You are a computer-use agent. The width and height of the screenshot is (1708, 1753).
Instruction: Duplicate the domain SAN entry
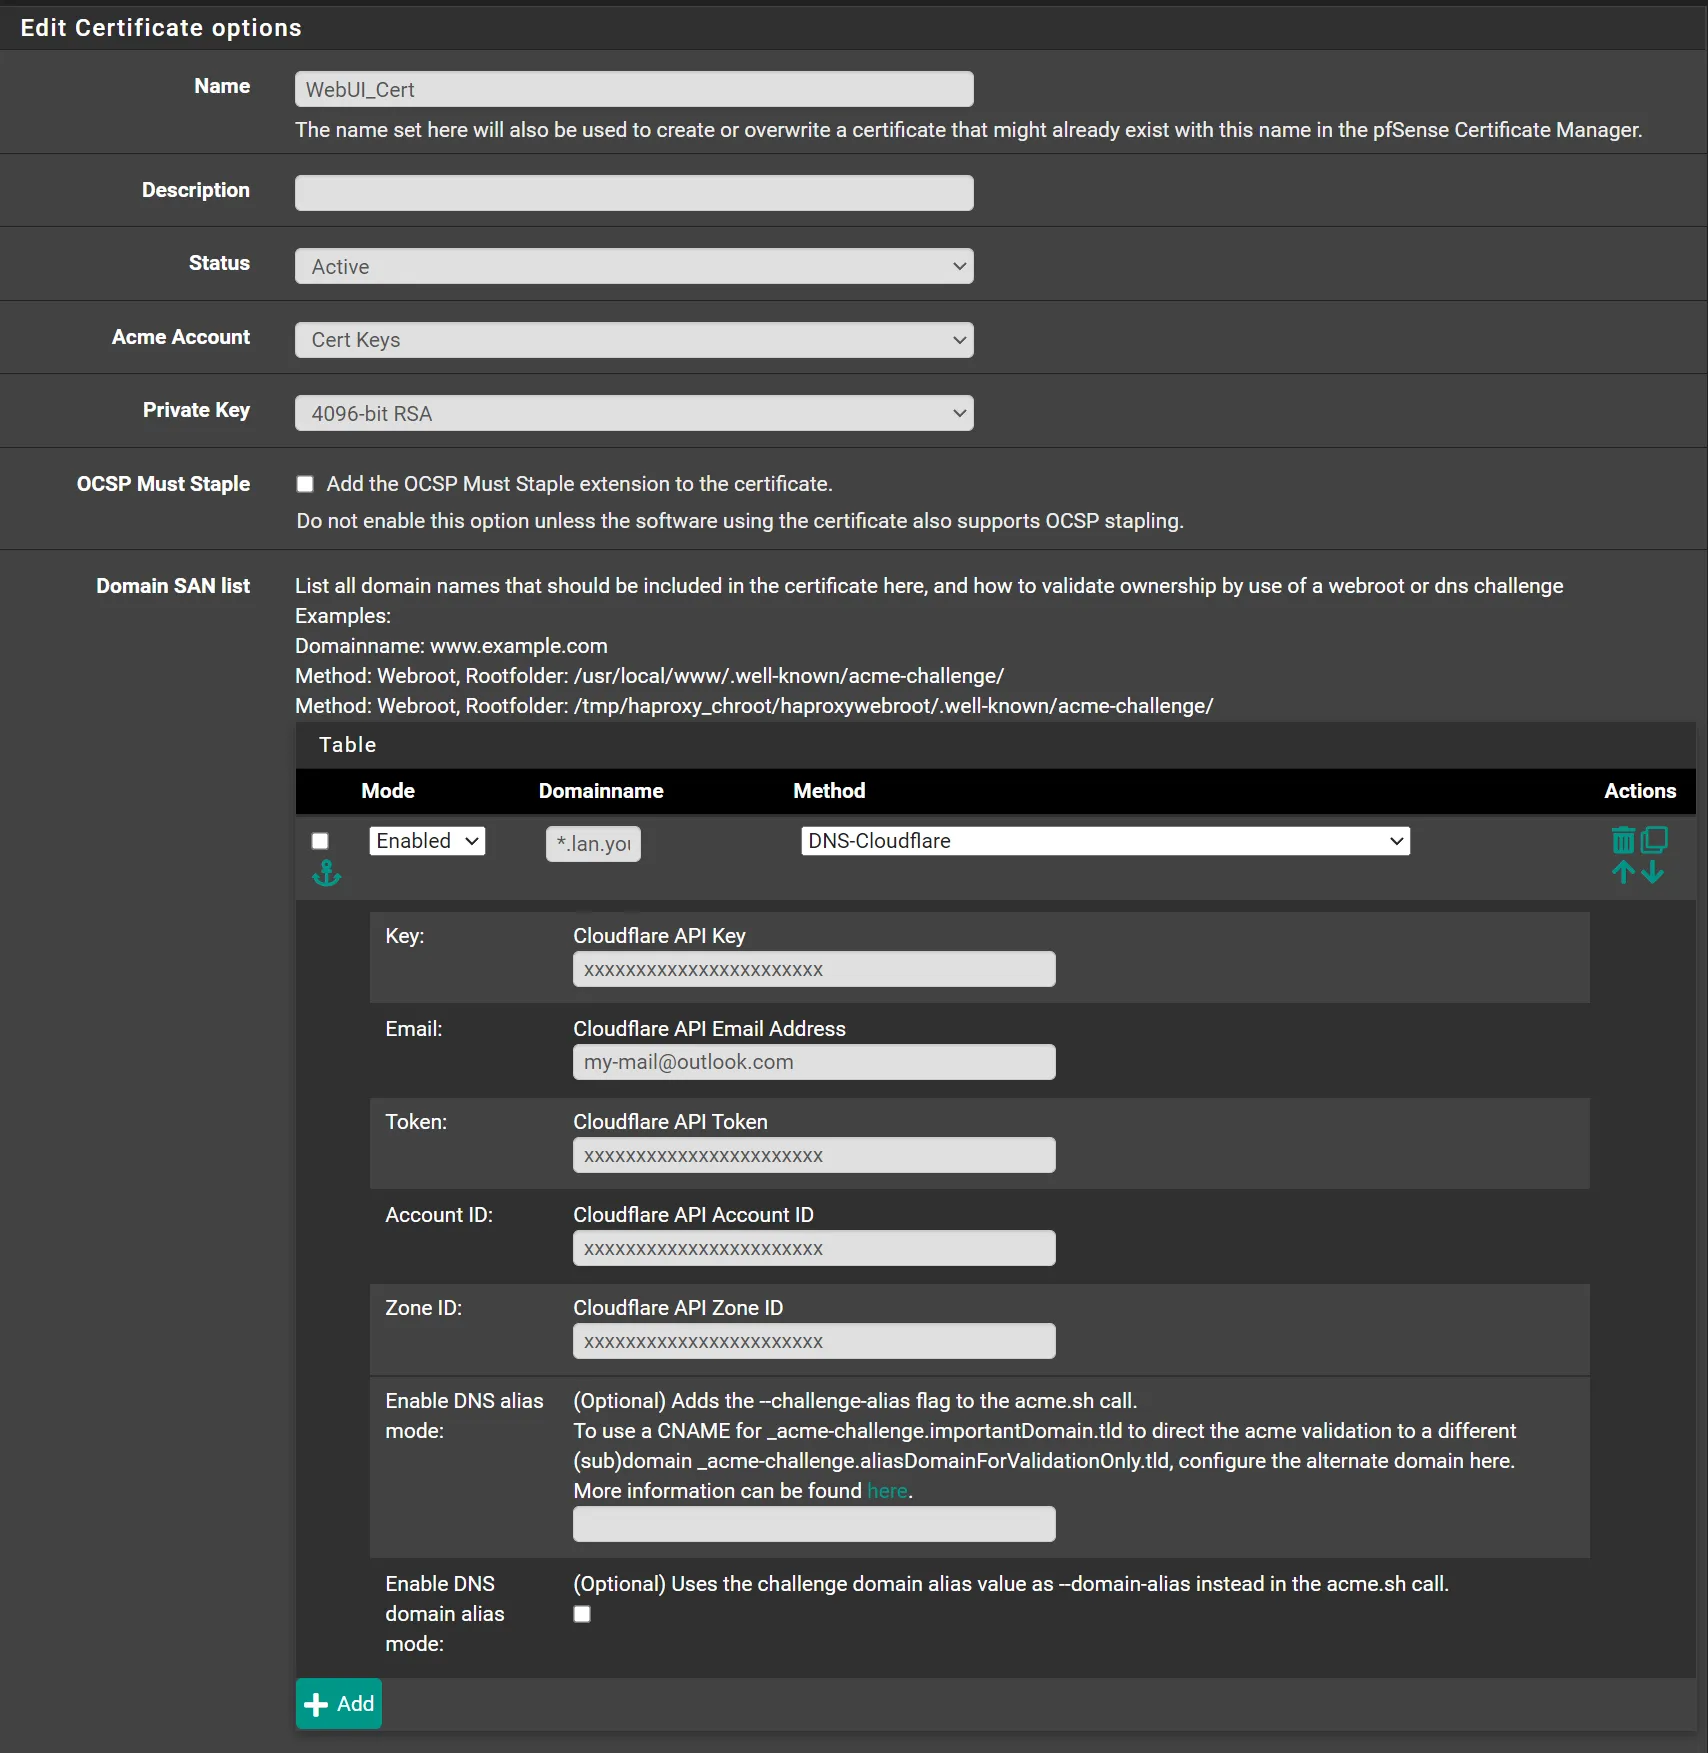pyautogui.click(x=1656, y=839)
